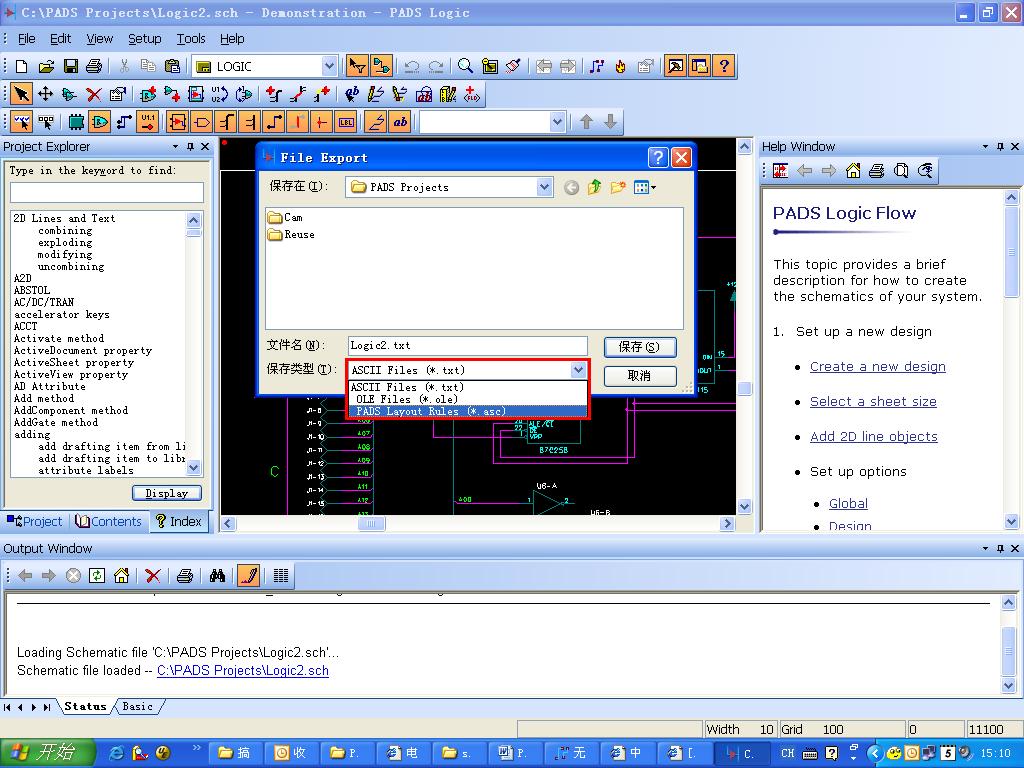Image resolution: width=1024 pixels, height=768 pixels.
Task: Switch to the Project tab
Action: click(x=34, y=521)
